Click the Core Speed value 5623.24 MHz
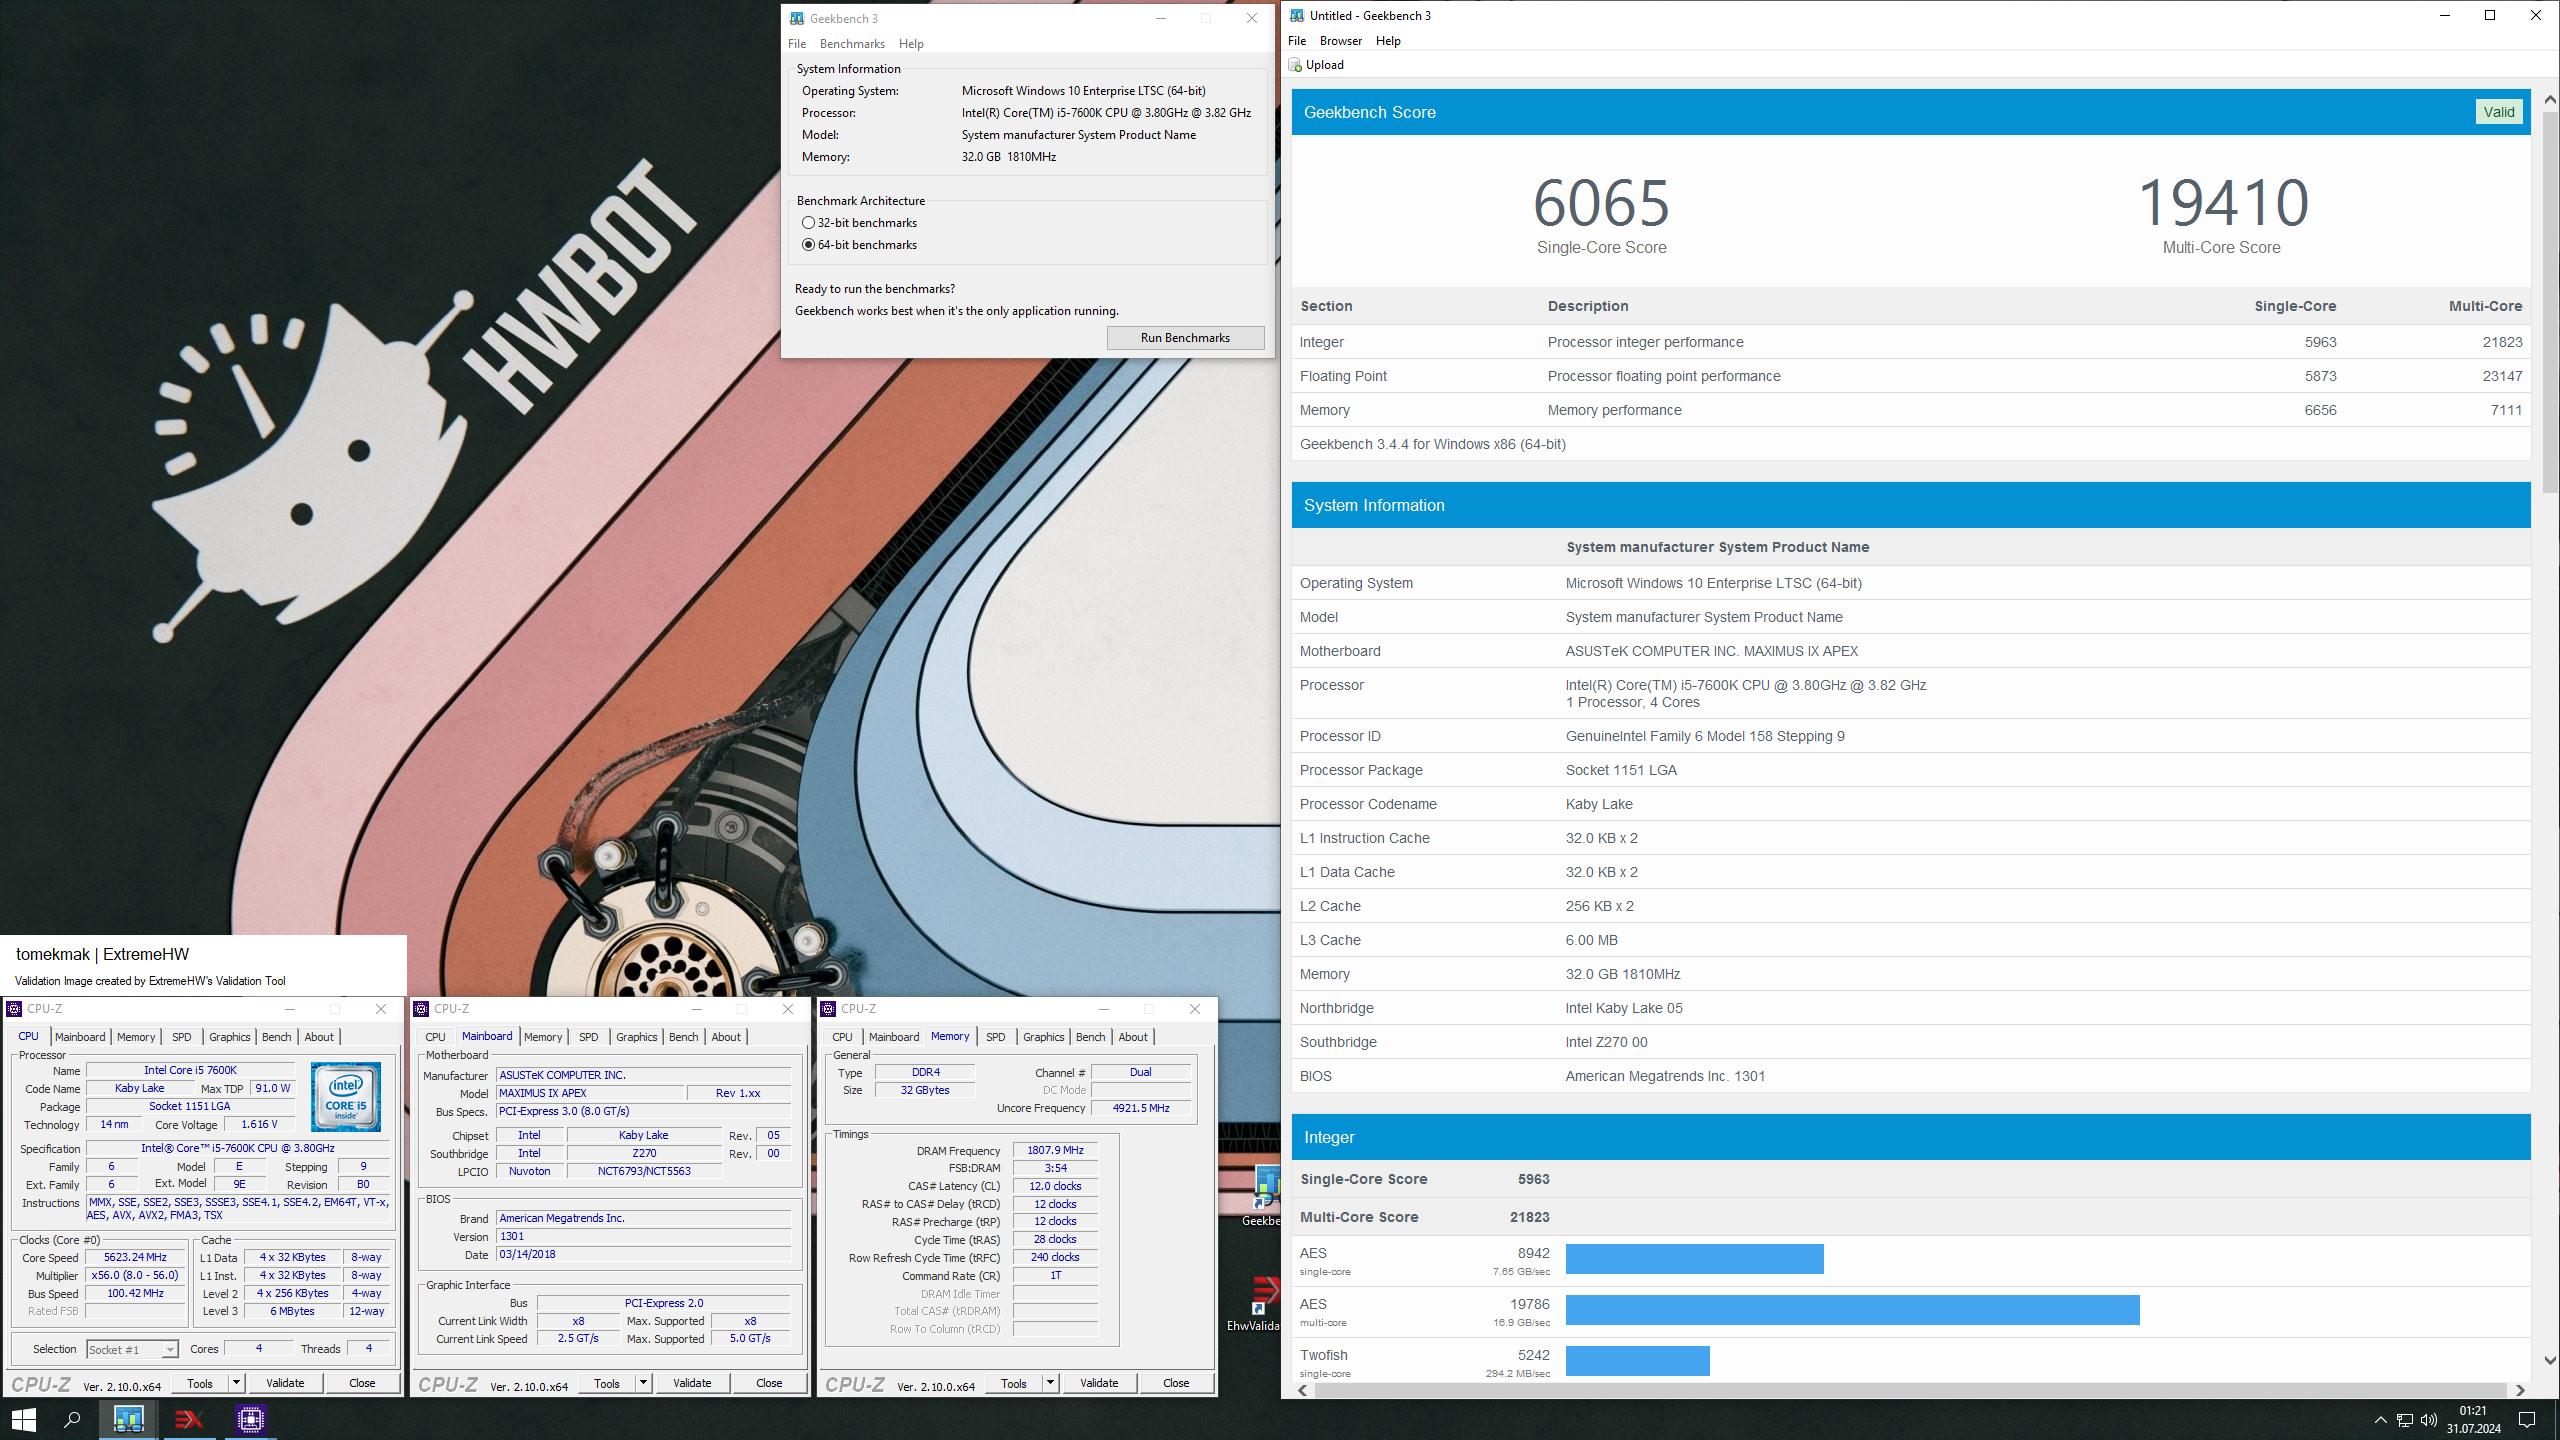Image resolution: width=2560 pixels, height=1440 pixels. pos(135,1258)
